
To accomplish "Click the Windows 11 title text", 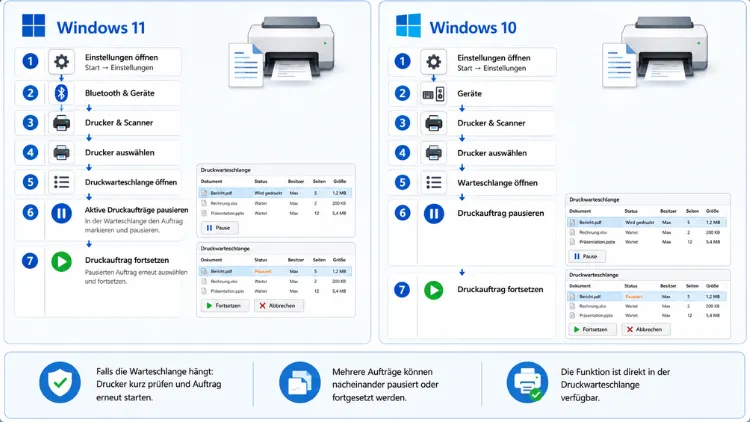I will click(x=101, y=27).
